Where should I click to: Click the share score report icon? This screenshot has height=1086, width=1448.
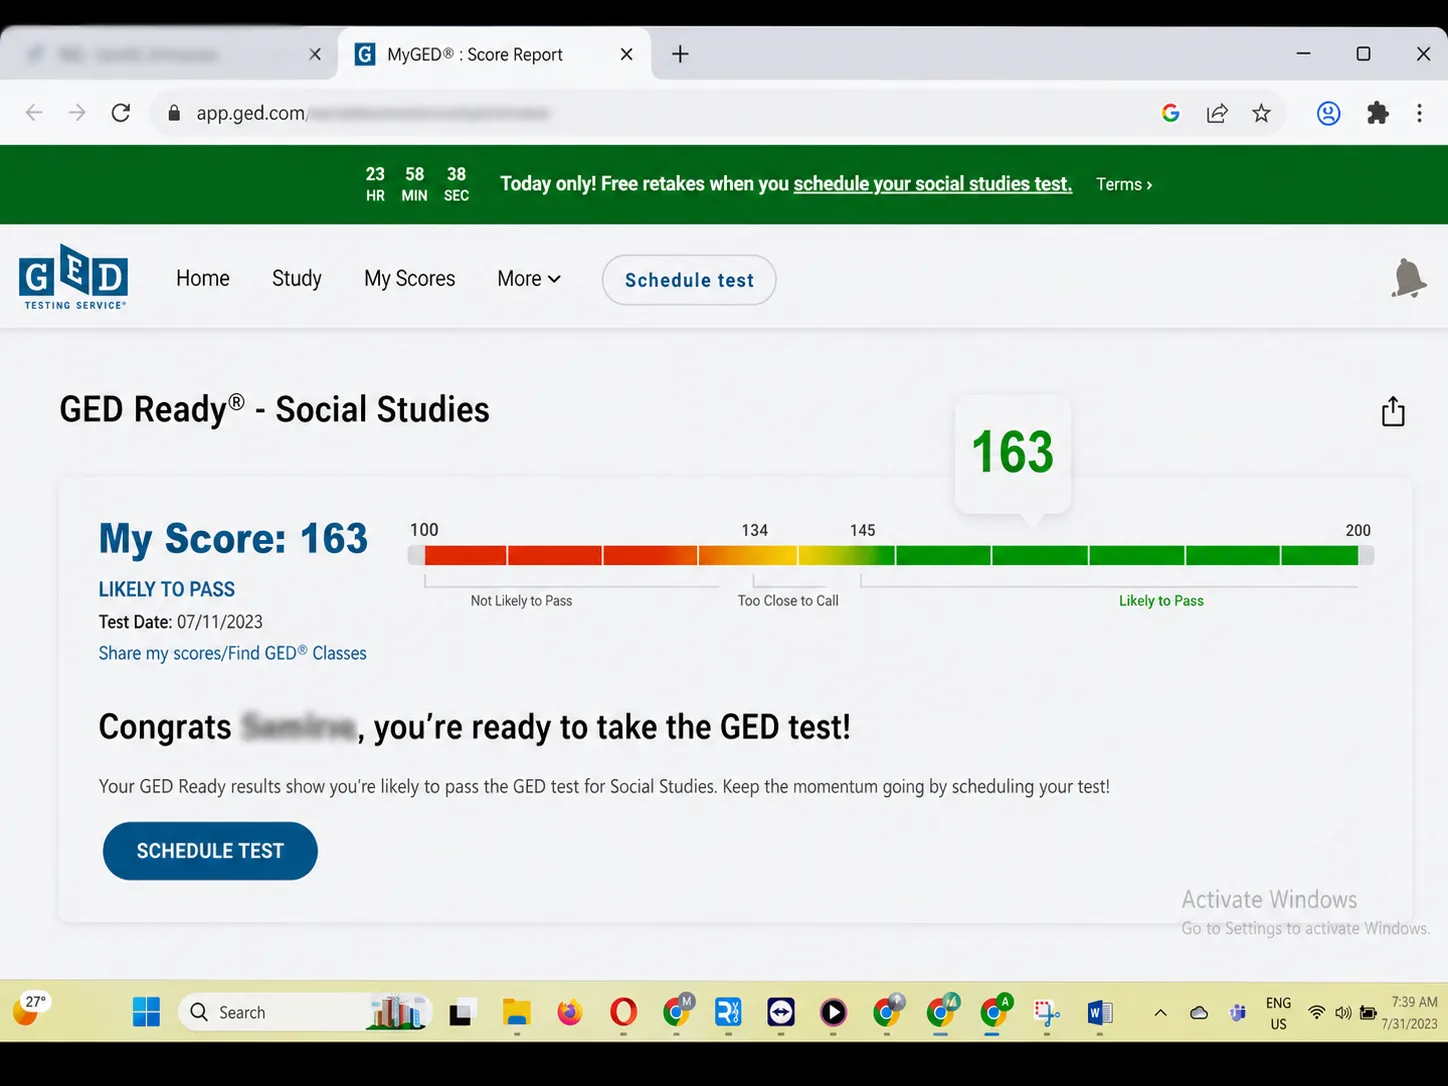pos(1393,411)
